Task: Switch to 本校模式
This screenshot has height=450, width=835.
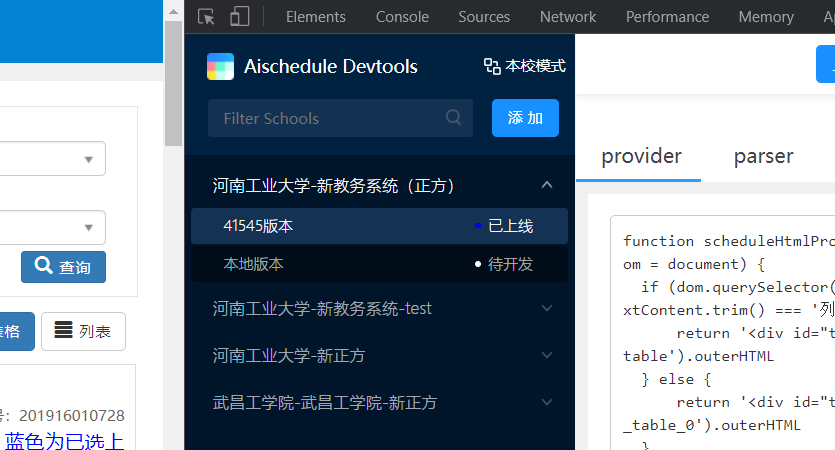Action: 525,66
